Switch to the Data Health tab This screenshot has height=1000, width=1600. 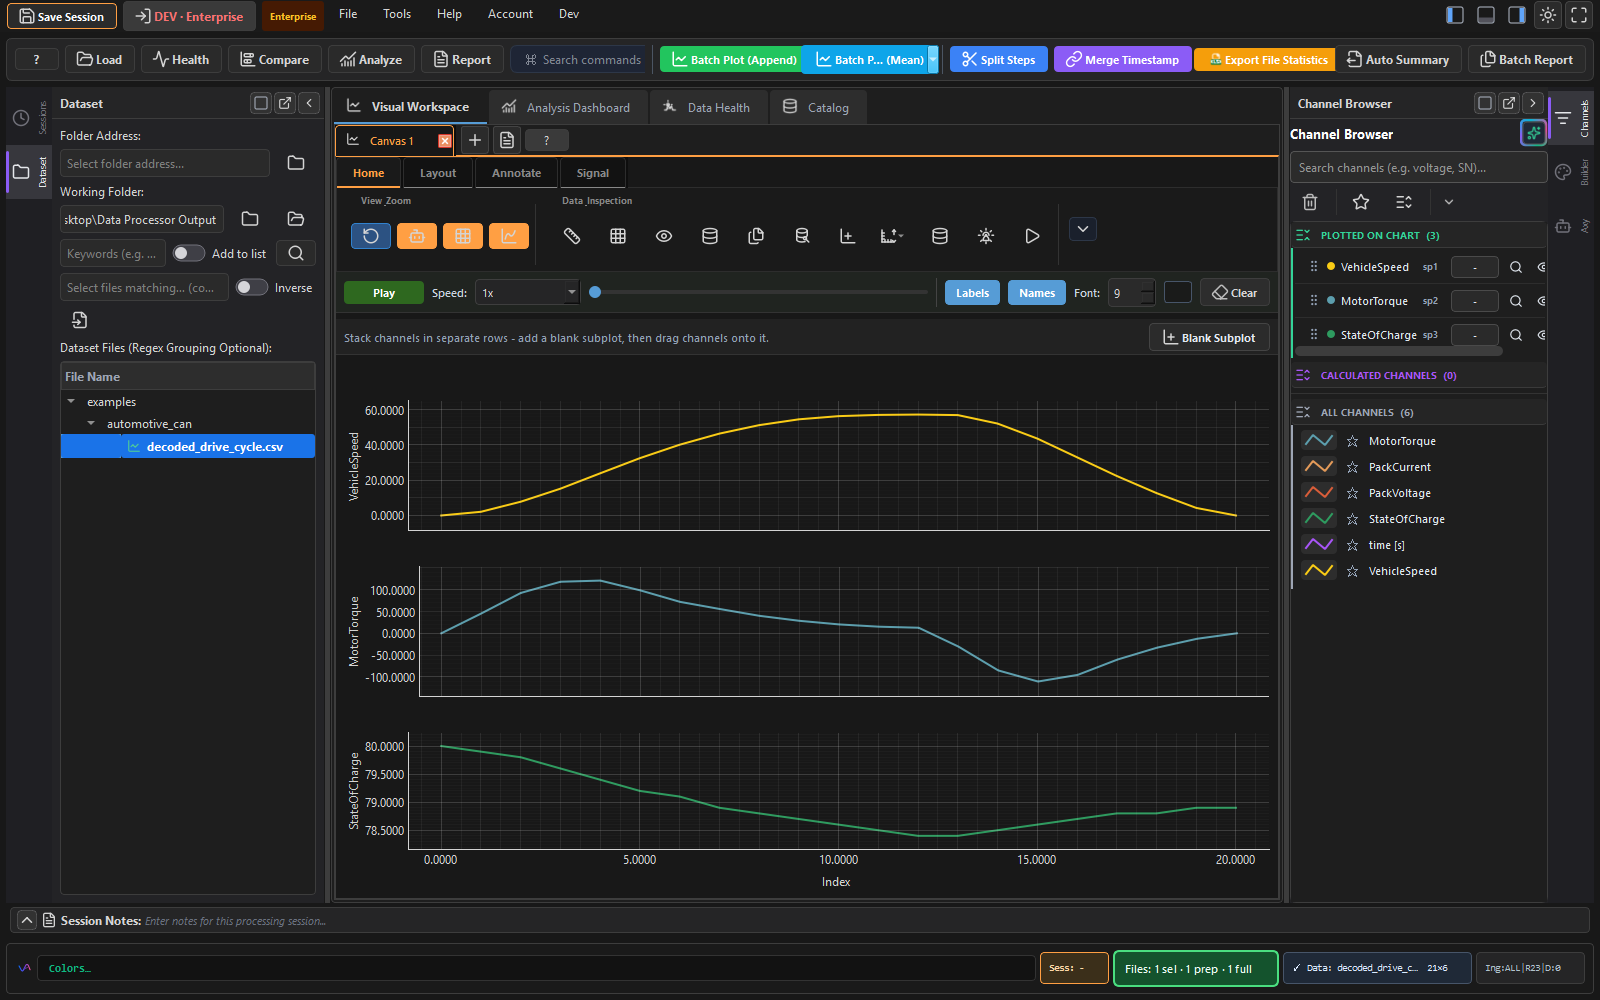[x=706, y=107]
